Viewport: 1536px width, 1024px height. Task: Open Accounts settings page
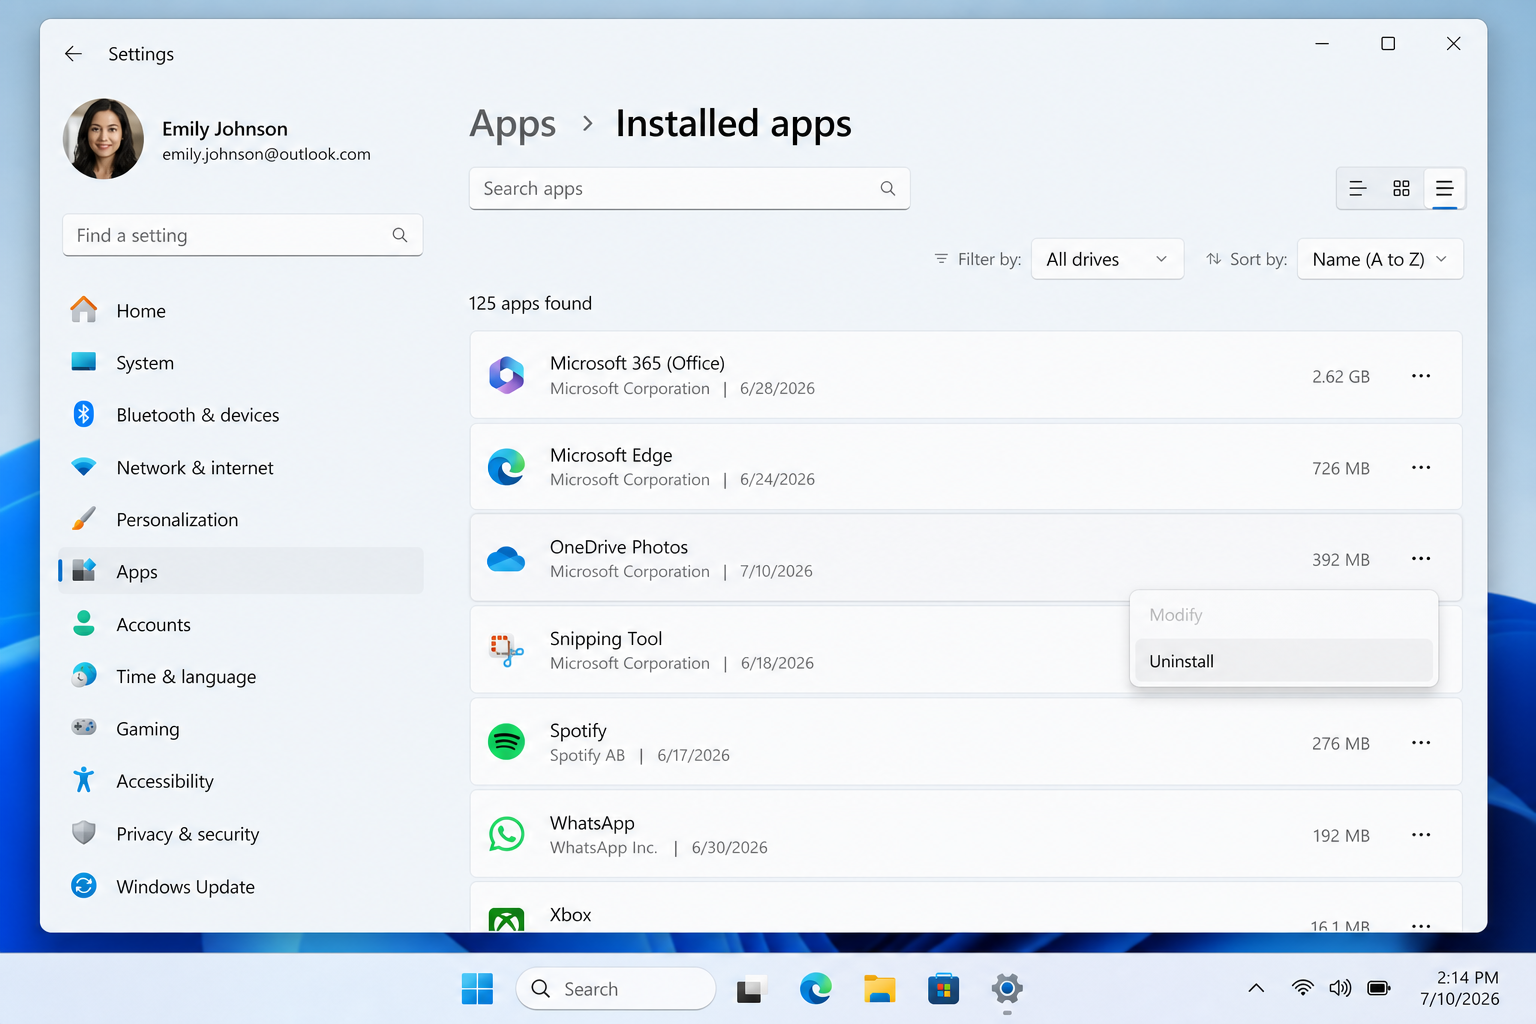[240, 625]
